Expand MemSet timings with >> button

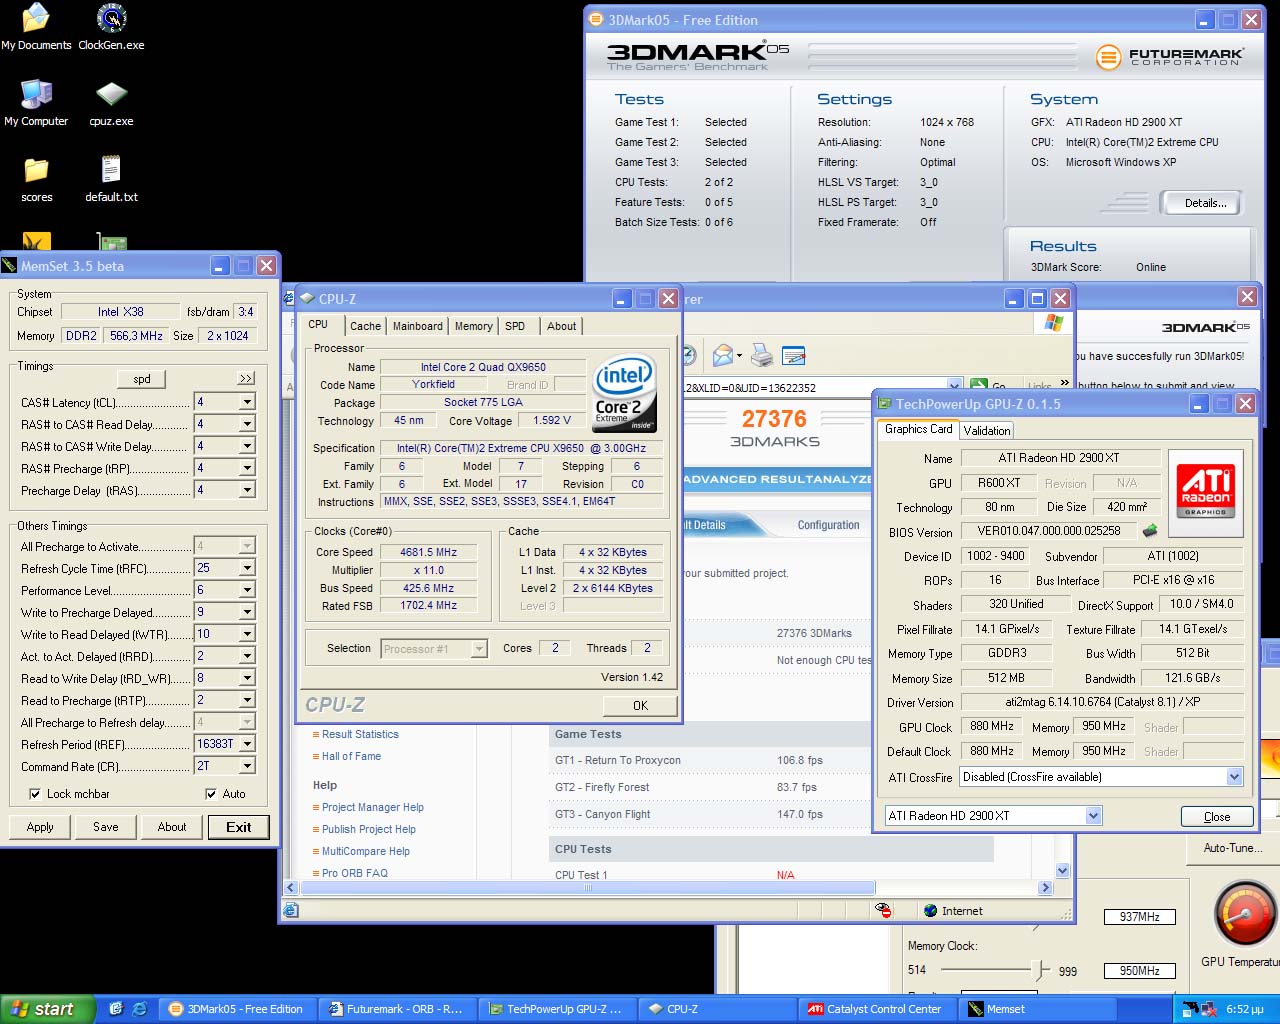point(246,379)
